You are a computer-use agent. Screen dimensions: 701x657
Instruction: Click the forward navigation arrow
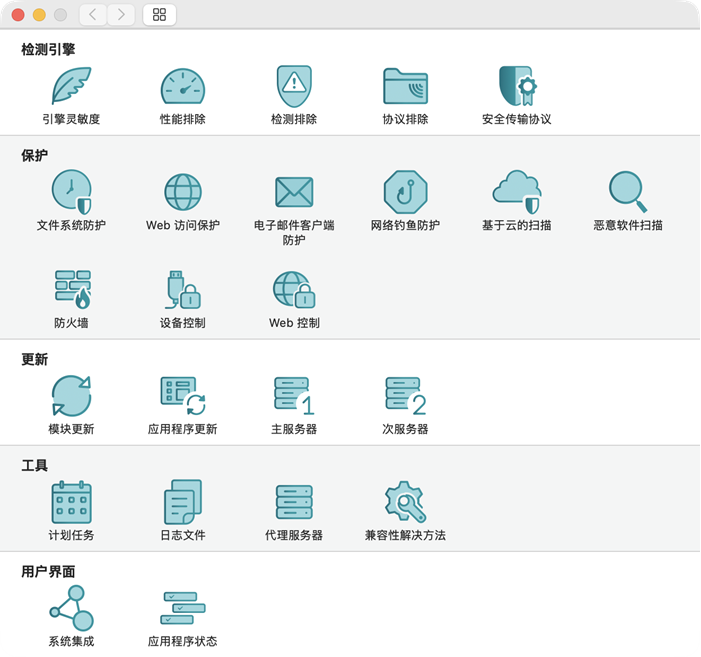(x=121, y=15)
